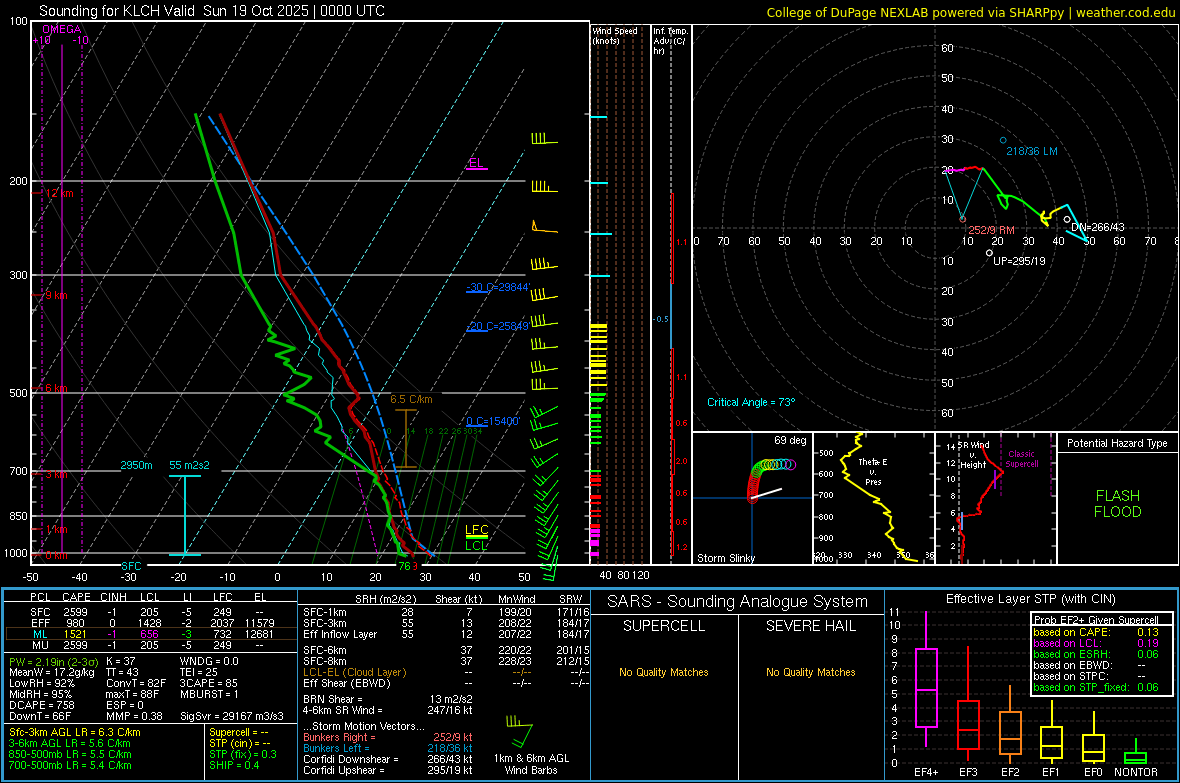
Task: Click the sounding title 'Sounding for KLCH Valid'
Action: pos(117,11)
